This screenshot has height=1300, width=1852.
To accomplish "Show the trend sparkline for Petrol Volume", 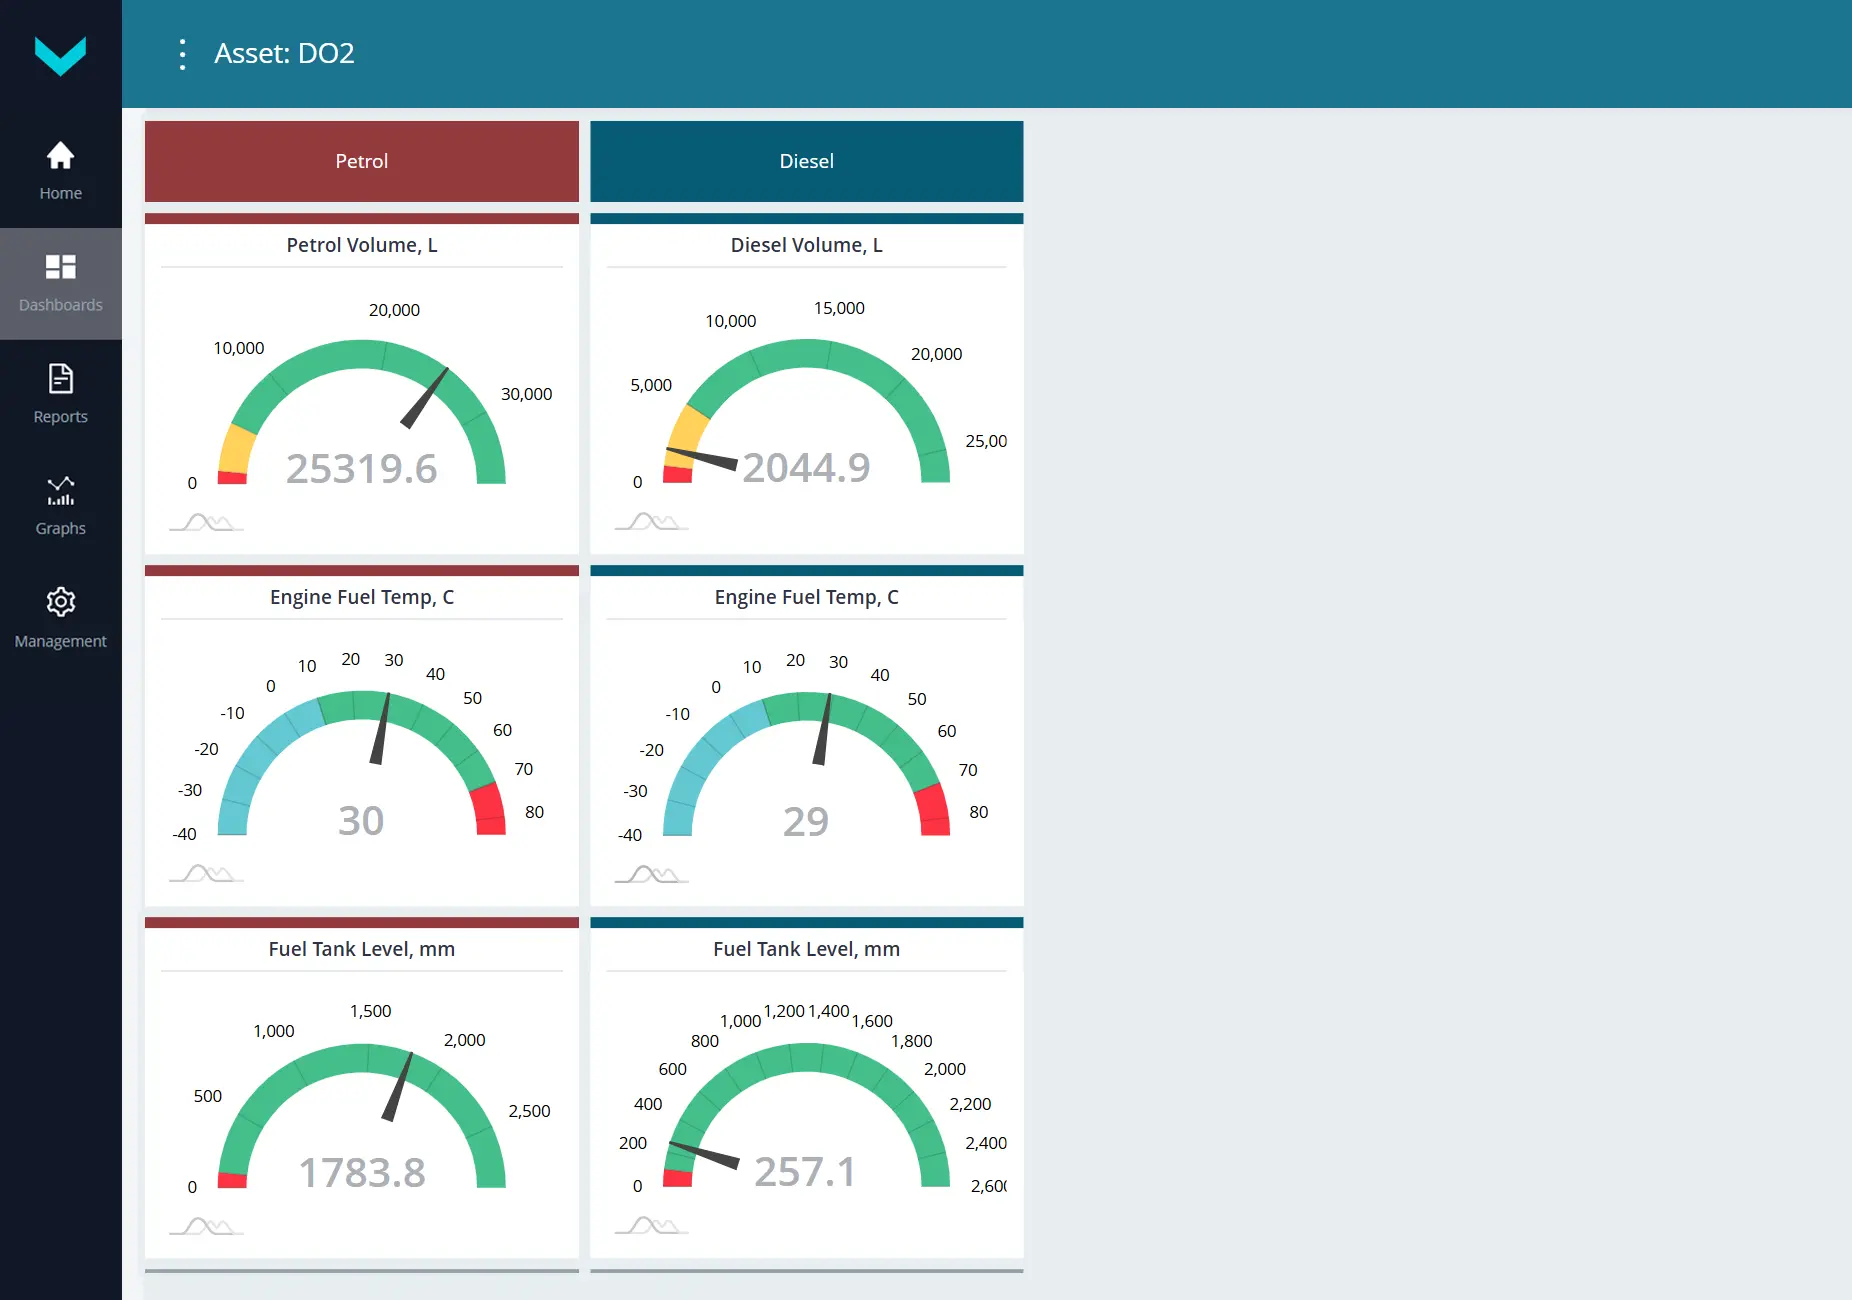I will click(206, 522).
